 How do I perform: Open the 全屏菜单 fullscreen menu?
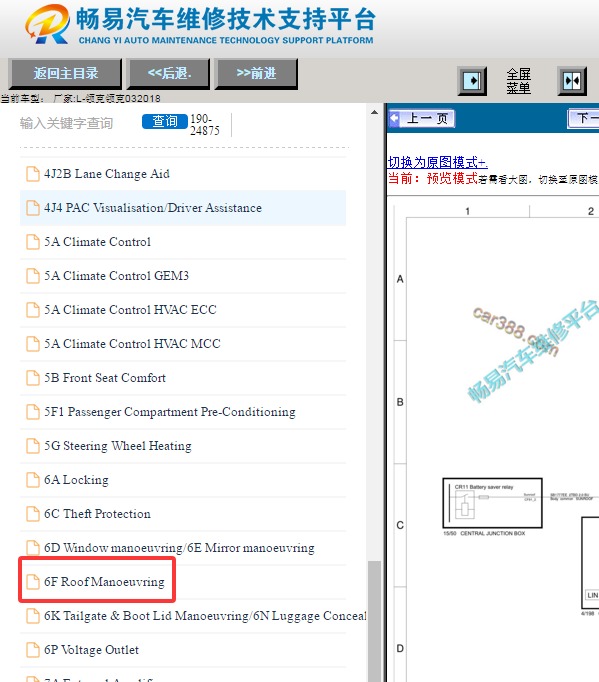click(519, 81)
